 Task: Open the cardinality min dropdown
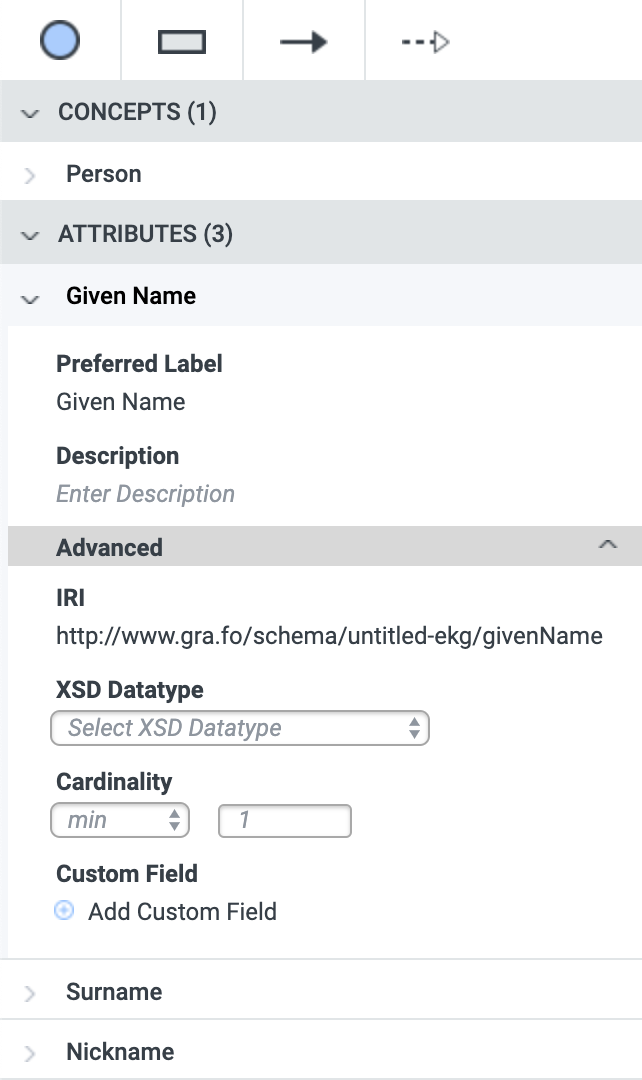coord(120,820)
